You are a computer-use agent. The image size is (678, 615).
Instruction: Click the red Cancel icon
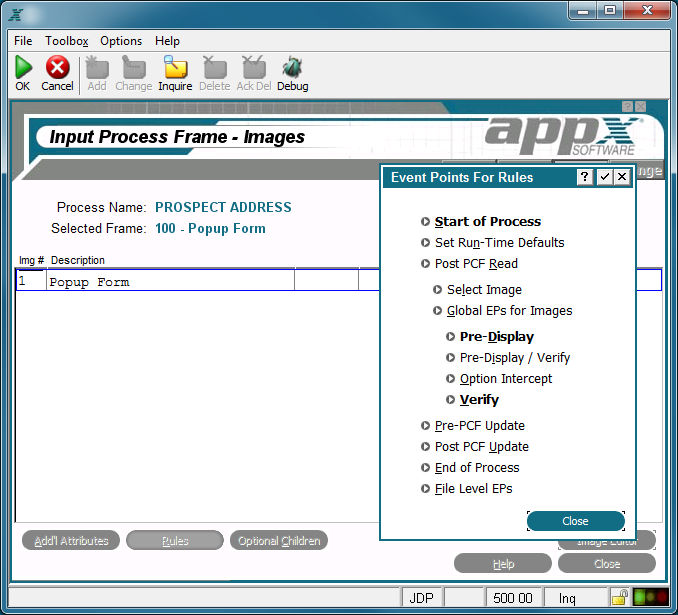58,67
